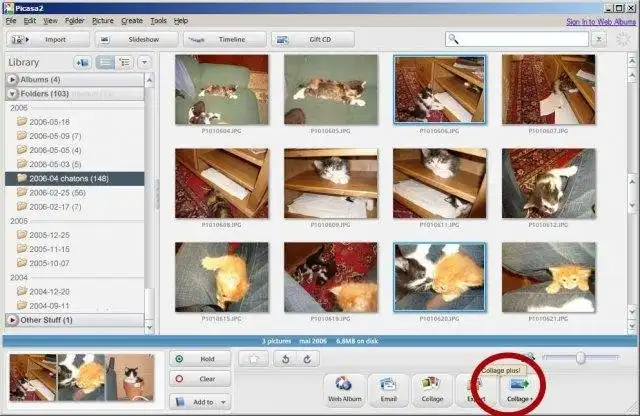Viewport: 640px width, 416px height.
Task: Open the Tools menu
Action: (158, 21)
